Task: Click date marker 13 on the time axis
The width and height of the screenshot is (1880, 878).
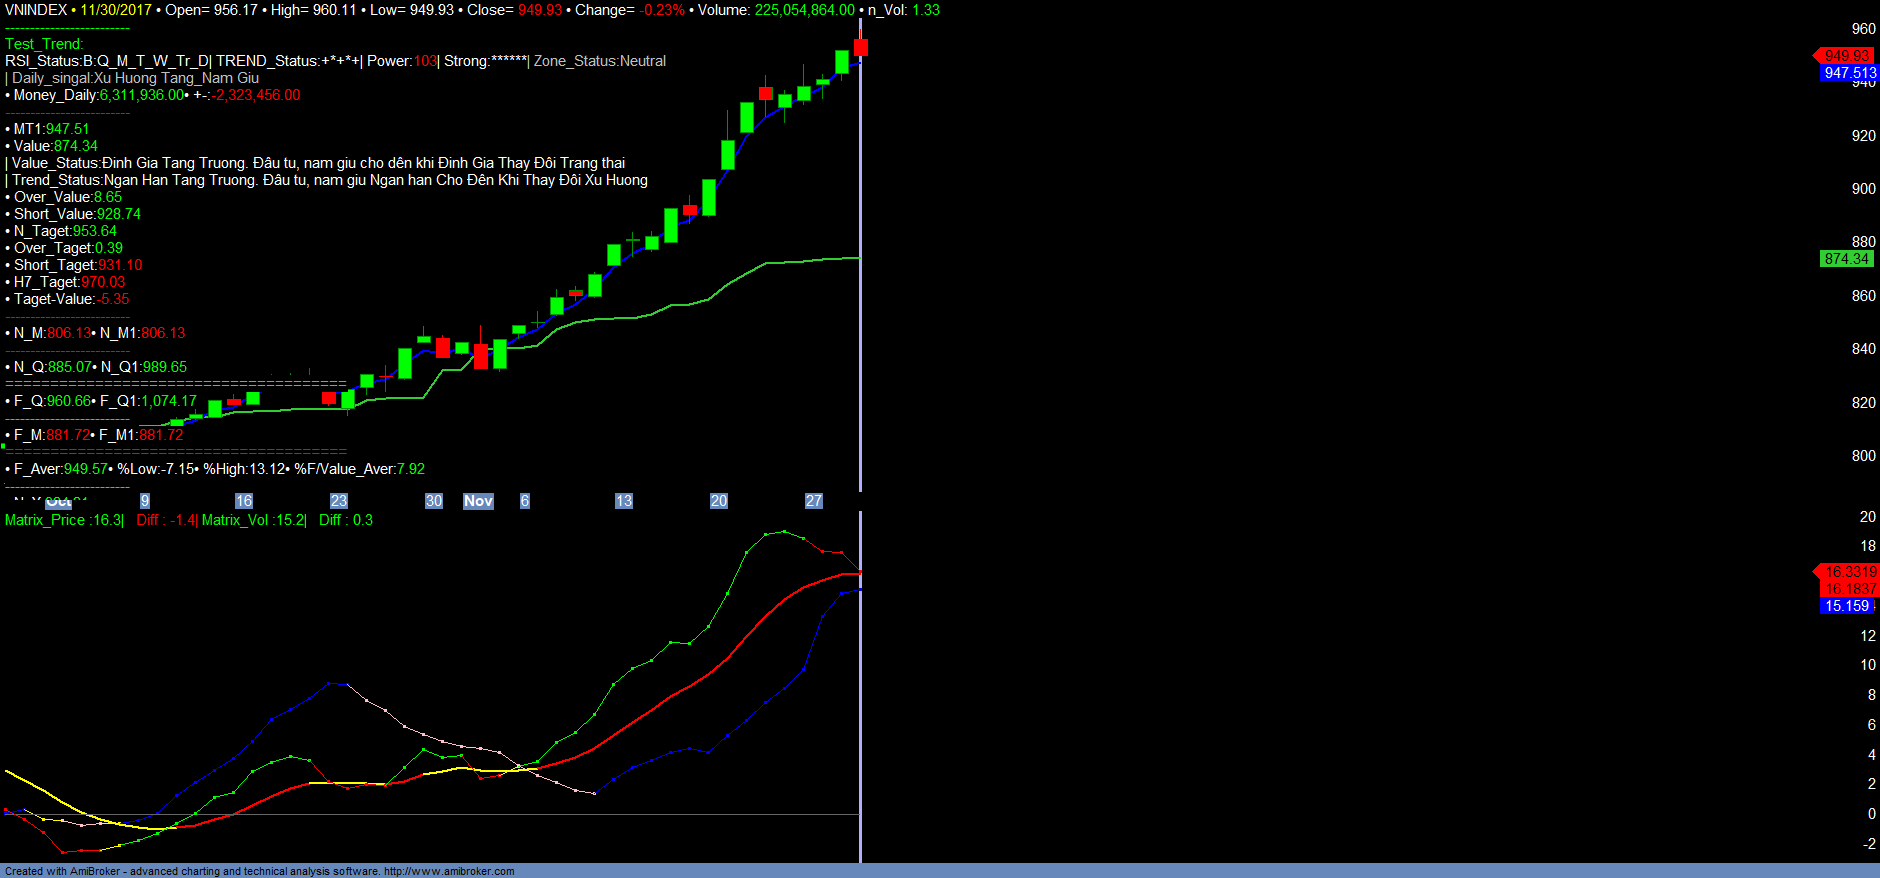Action: (x=623, y=501)
